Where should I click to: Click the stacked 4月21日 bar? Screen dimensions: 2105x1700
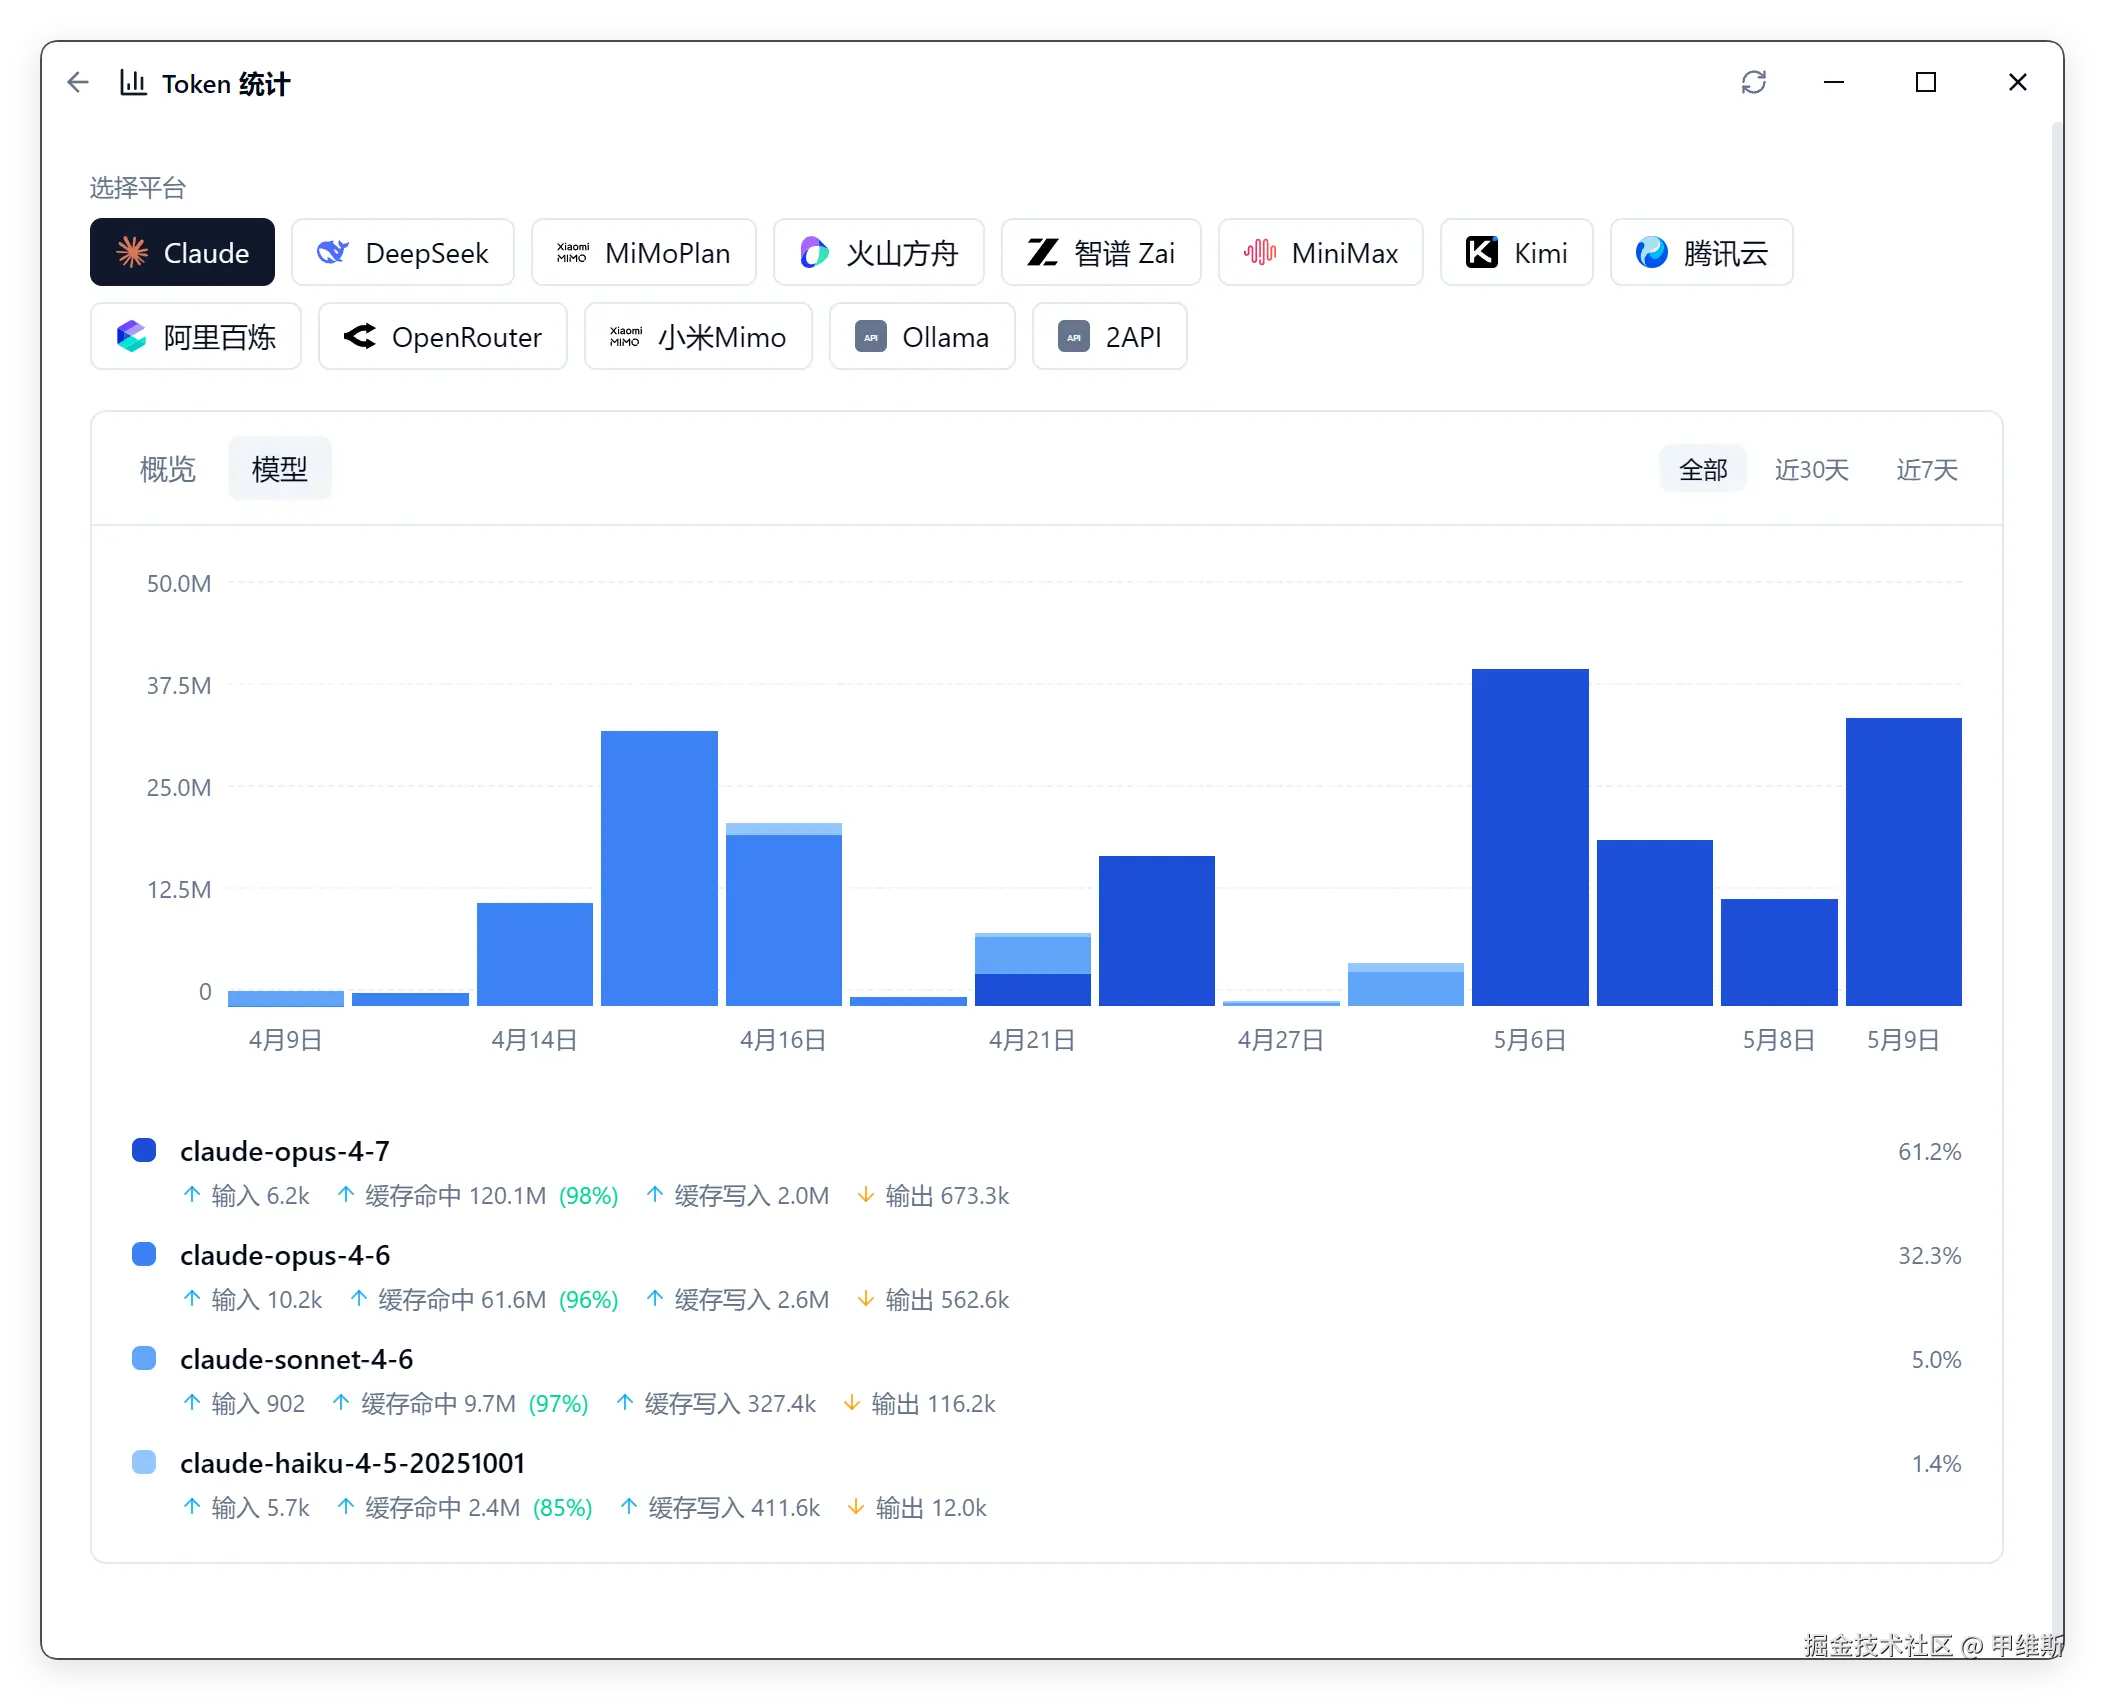[1032, 969]
